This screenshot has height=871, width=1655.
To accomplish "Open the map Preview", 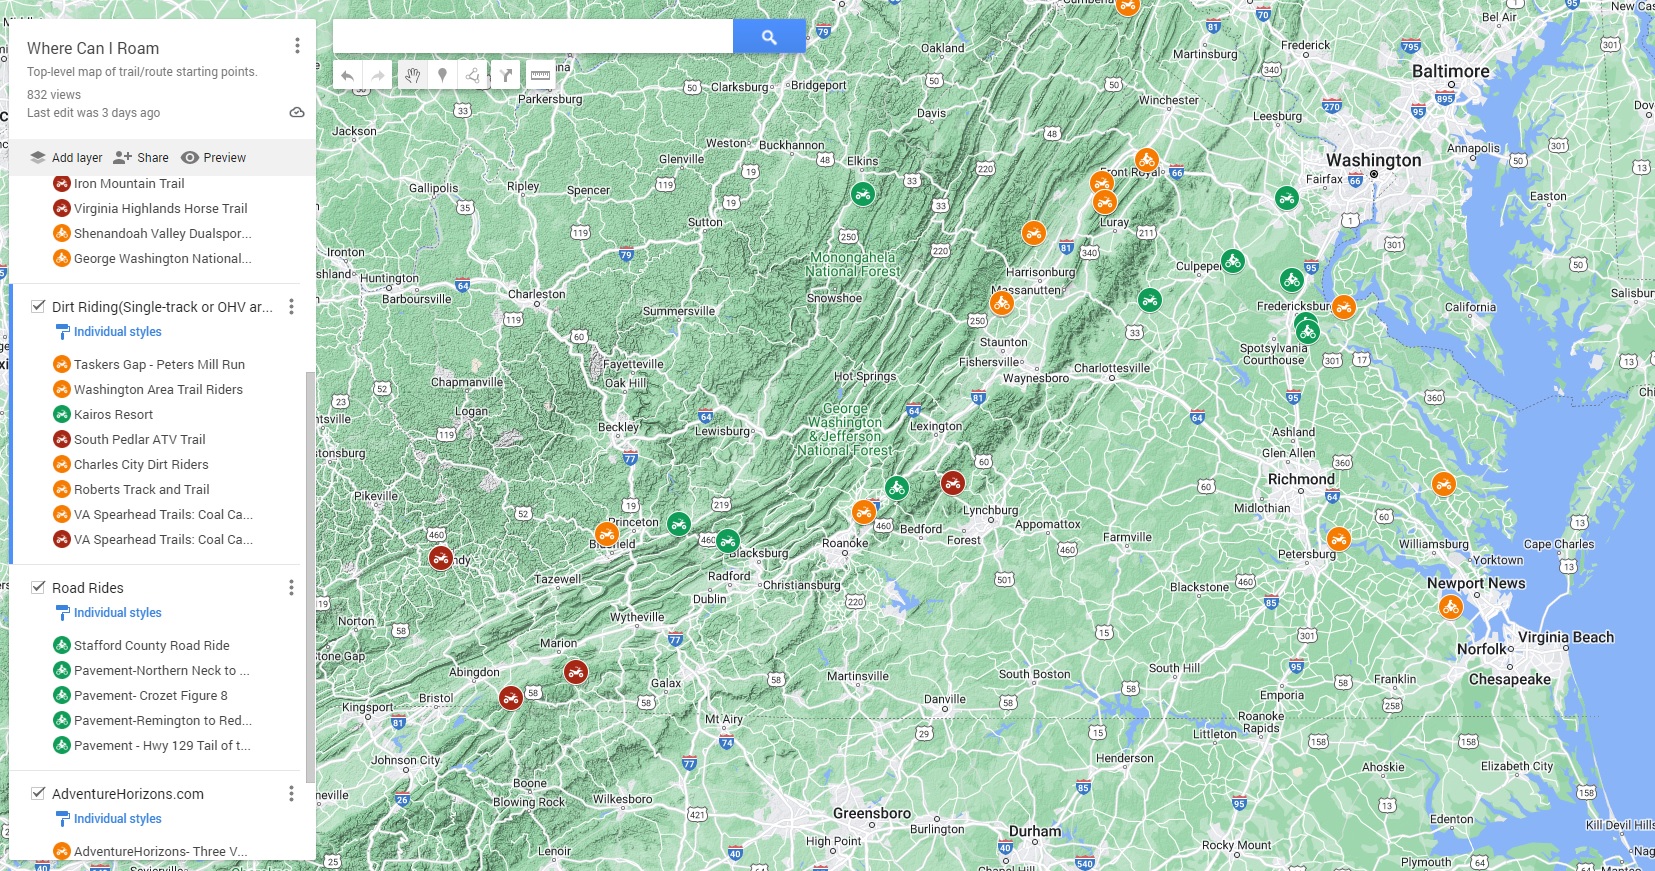I will point(213,158).
